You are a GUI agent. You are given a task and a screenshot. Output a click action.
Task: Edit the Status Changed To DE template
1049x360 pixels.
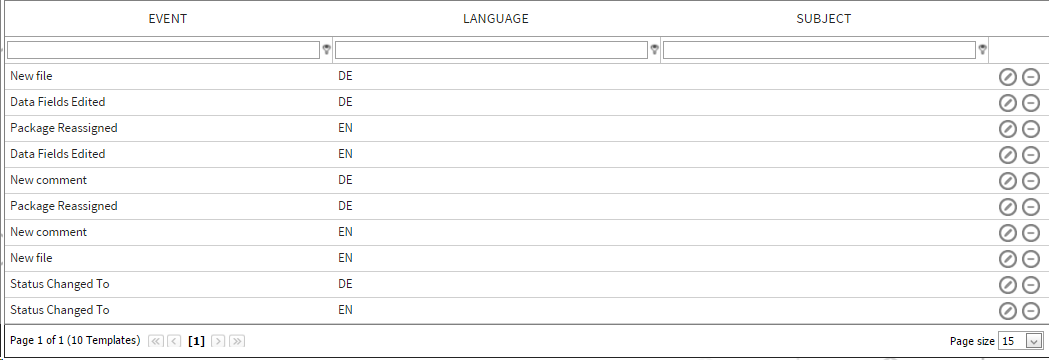[1007, 285]
